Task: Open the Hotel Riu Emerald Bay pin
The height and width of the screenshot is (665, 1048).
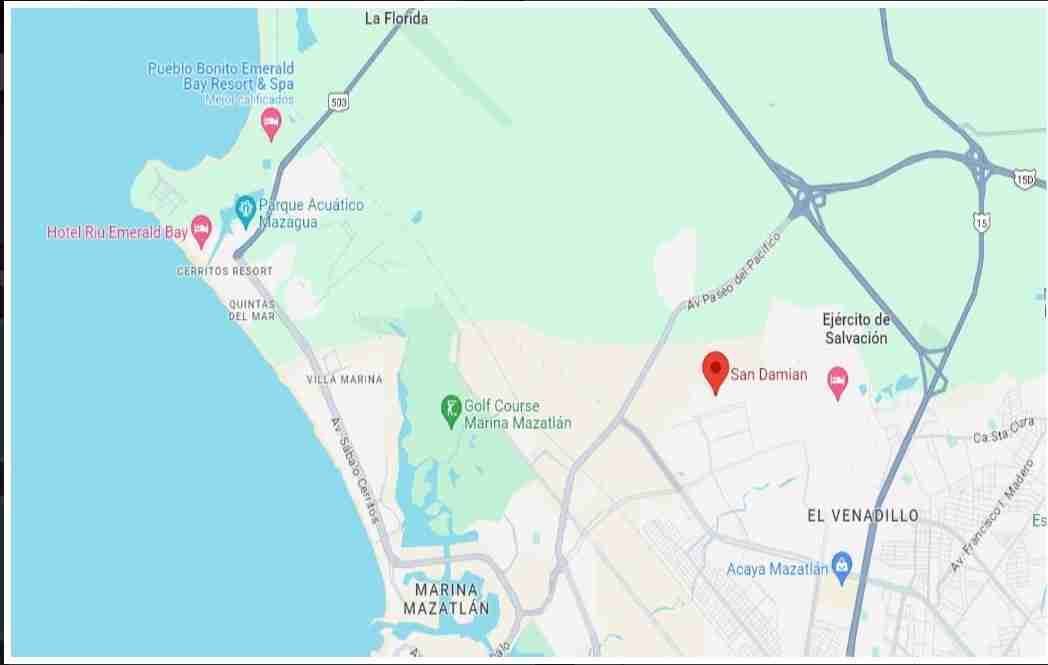Action: pos(201,232)
